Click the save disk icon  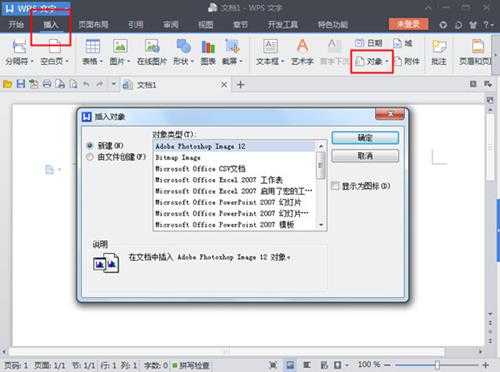tap(21, 84)
